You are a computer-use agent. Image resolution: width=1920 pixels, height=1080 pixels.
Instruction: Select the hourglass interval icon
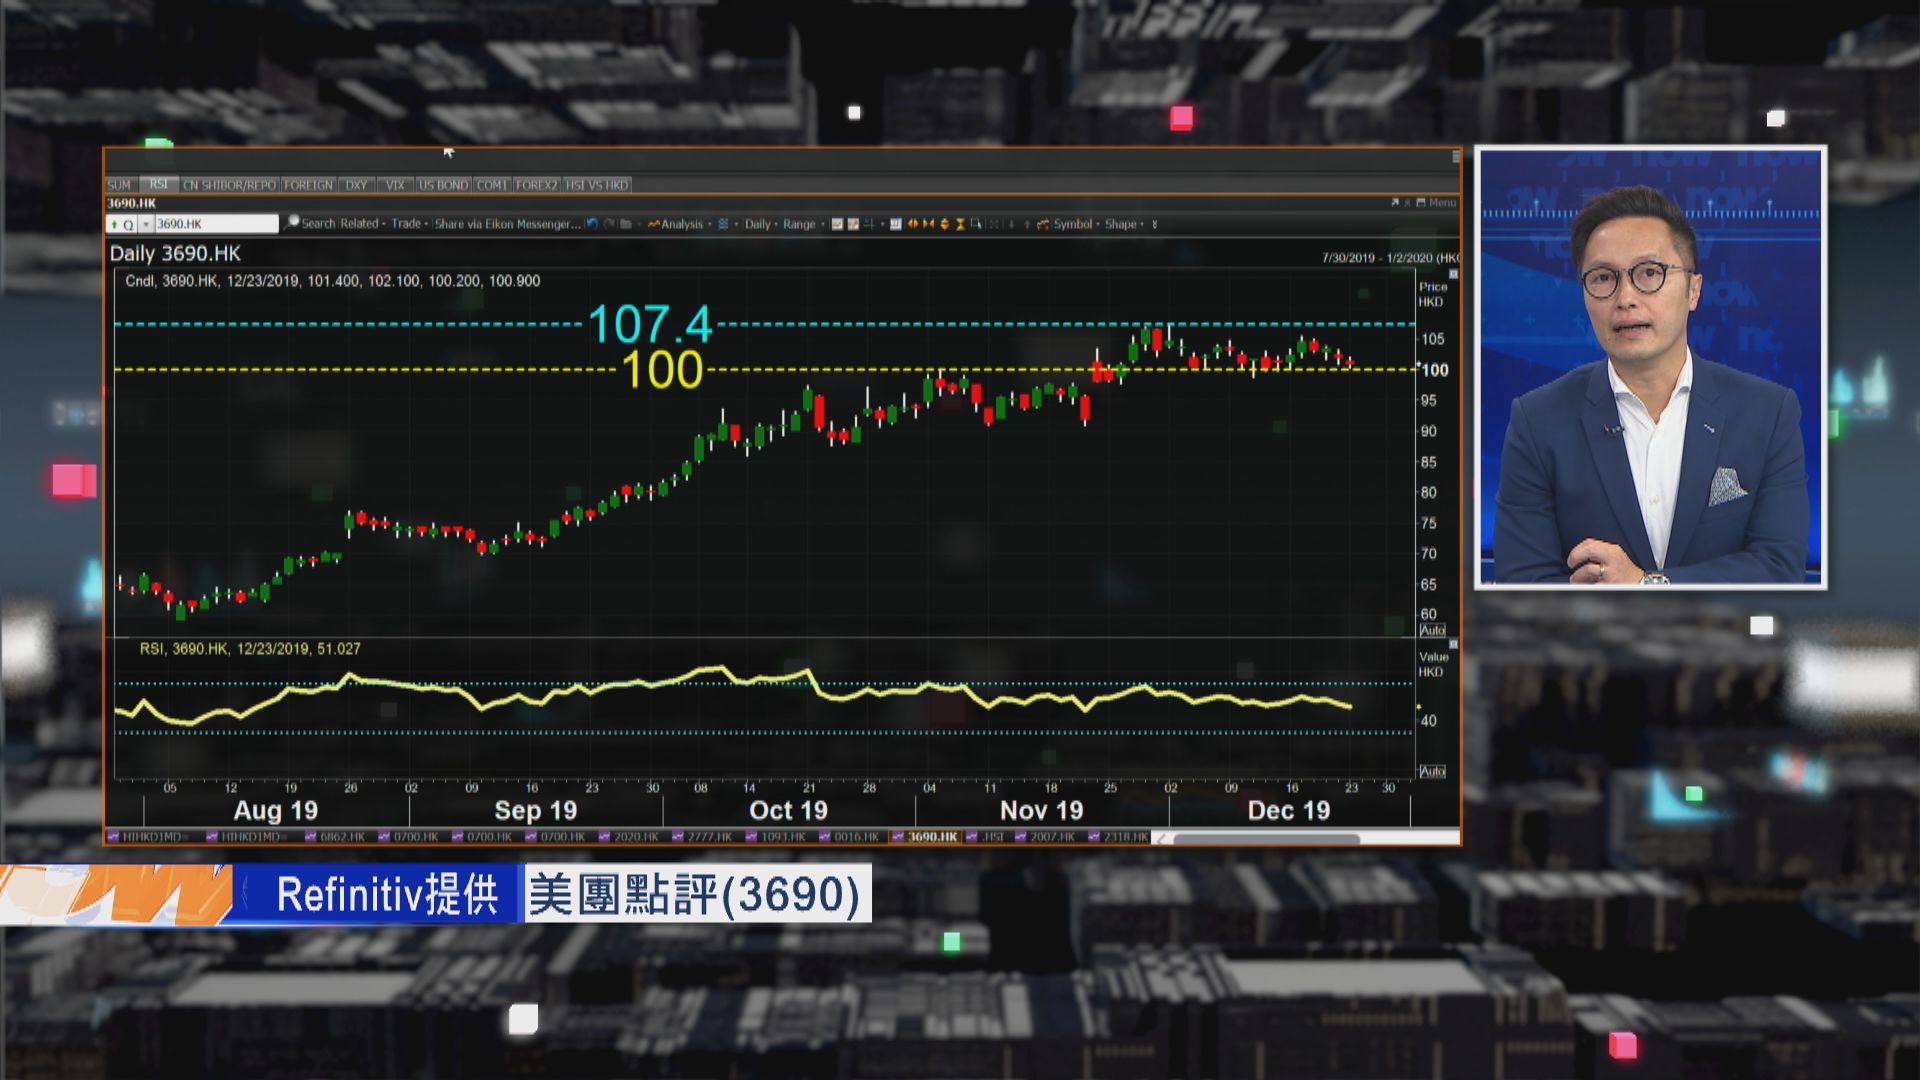tap(959, 224)
